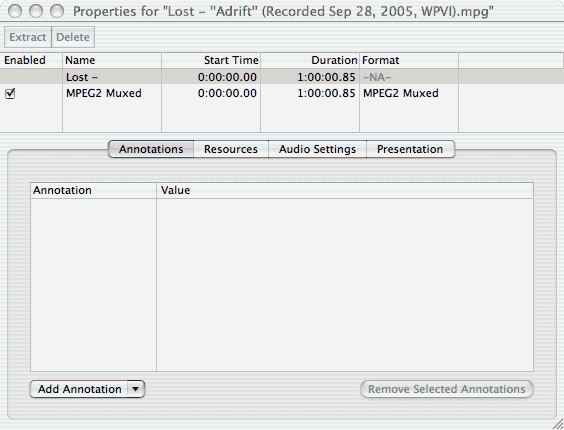Open the Audio Settings tab

pyautogui.click(x=317, y=149)
